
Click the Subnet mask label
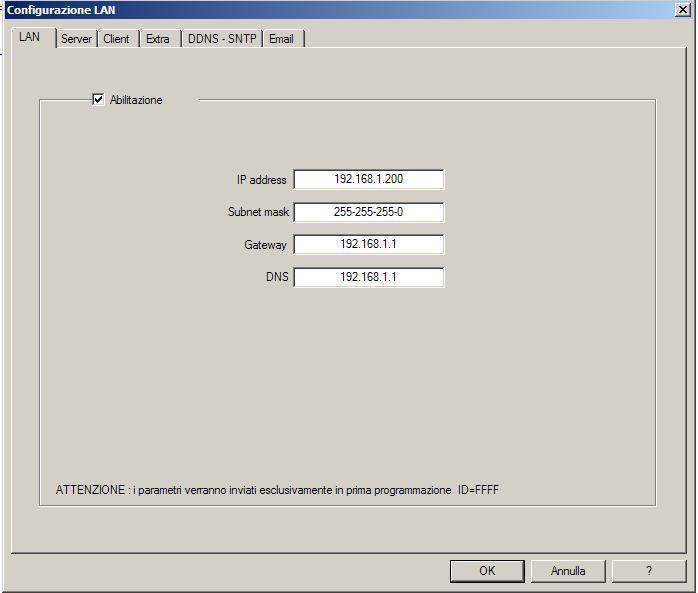(x=258, y=212)
